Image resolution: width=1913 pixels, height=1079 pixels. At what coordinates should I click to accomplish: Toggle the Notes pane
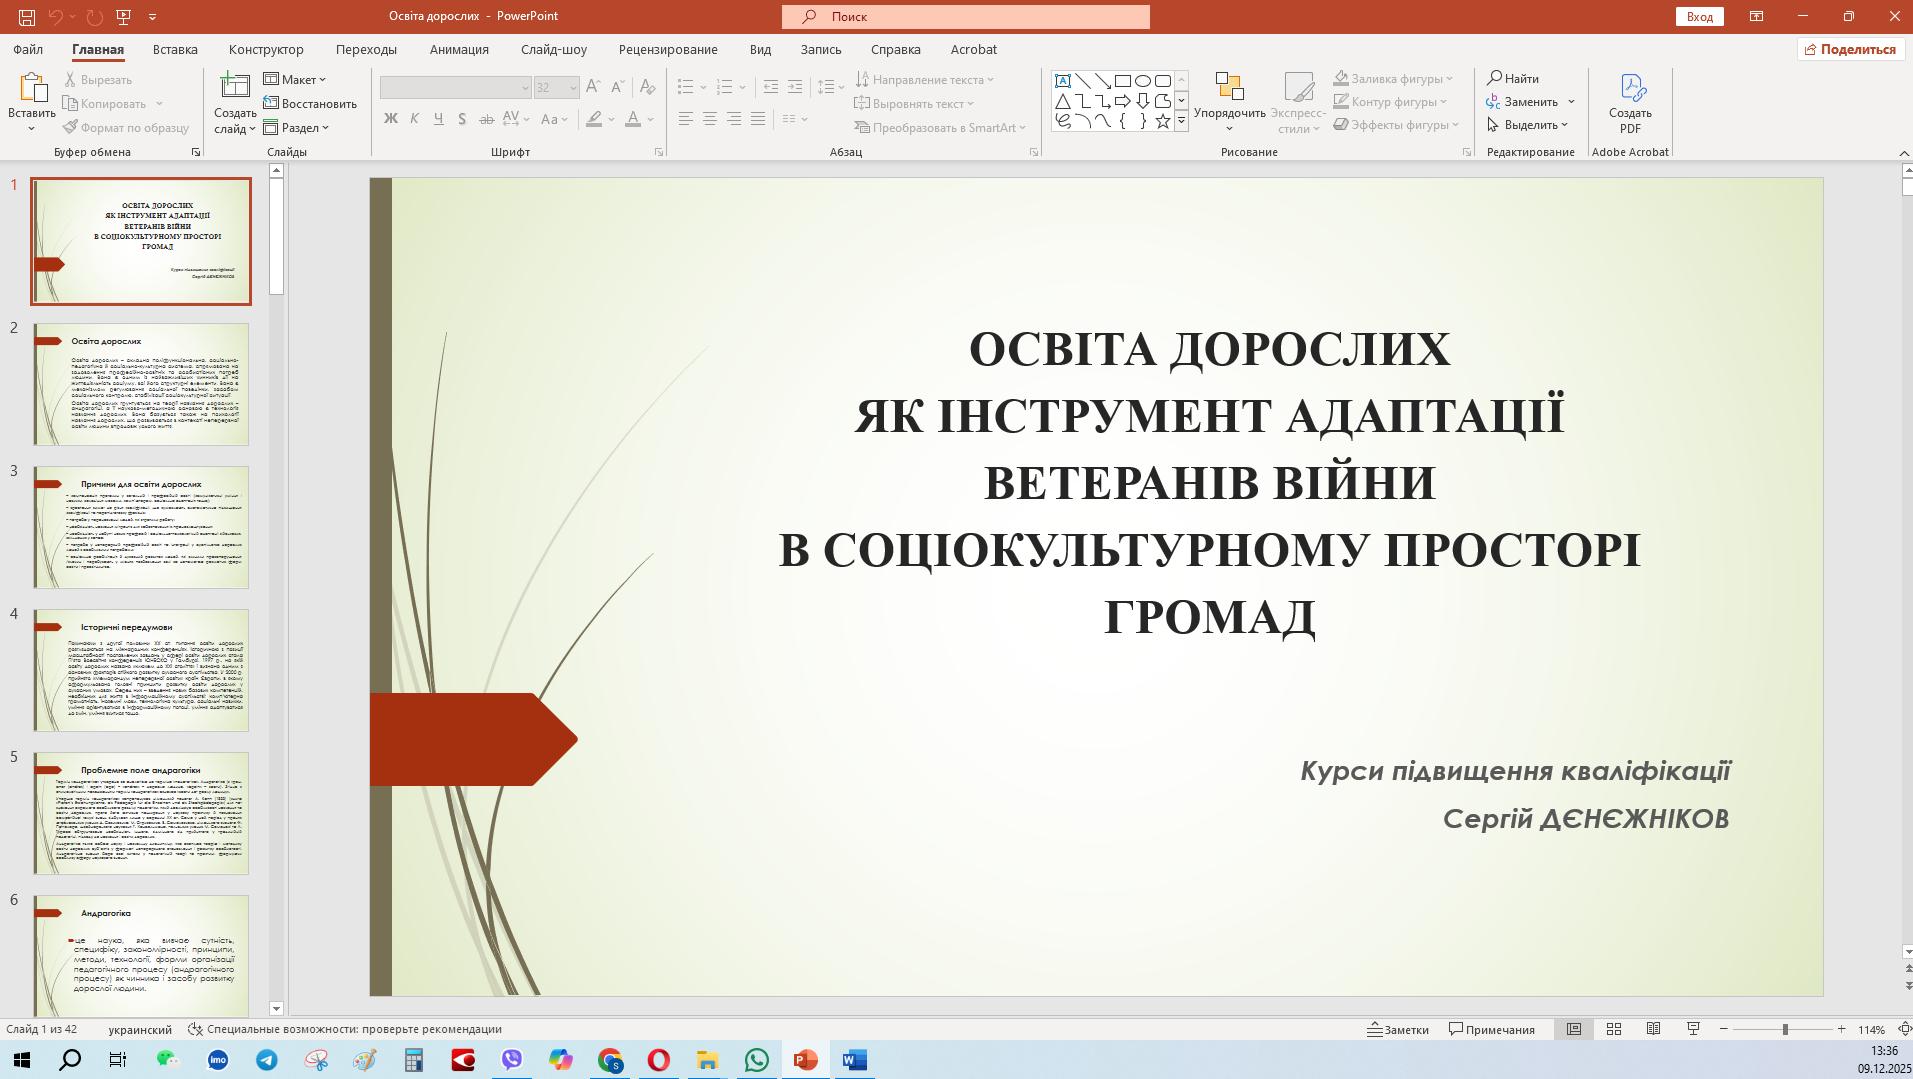point(1398,1029)
